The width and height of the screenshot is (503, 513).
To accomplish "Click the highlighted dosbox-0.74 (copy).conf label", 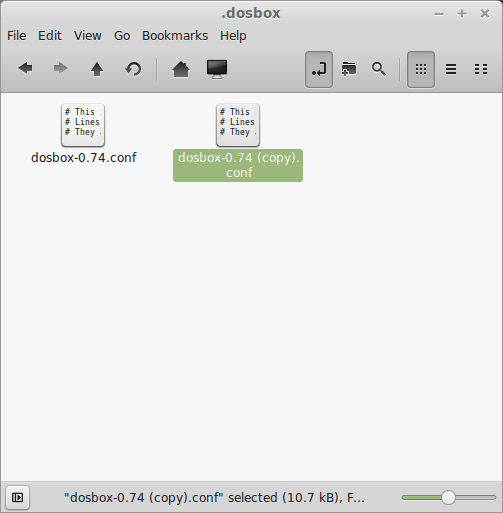I will [238, 165].
